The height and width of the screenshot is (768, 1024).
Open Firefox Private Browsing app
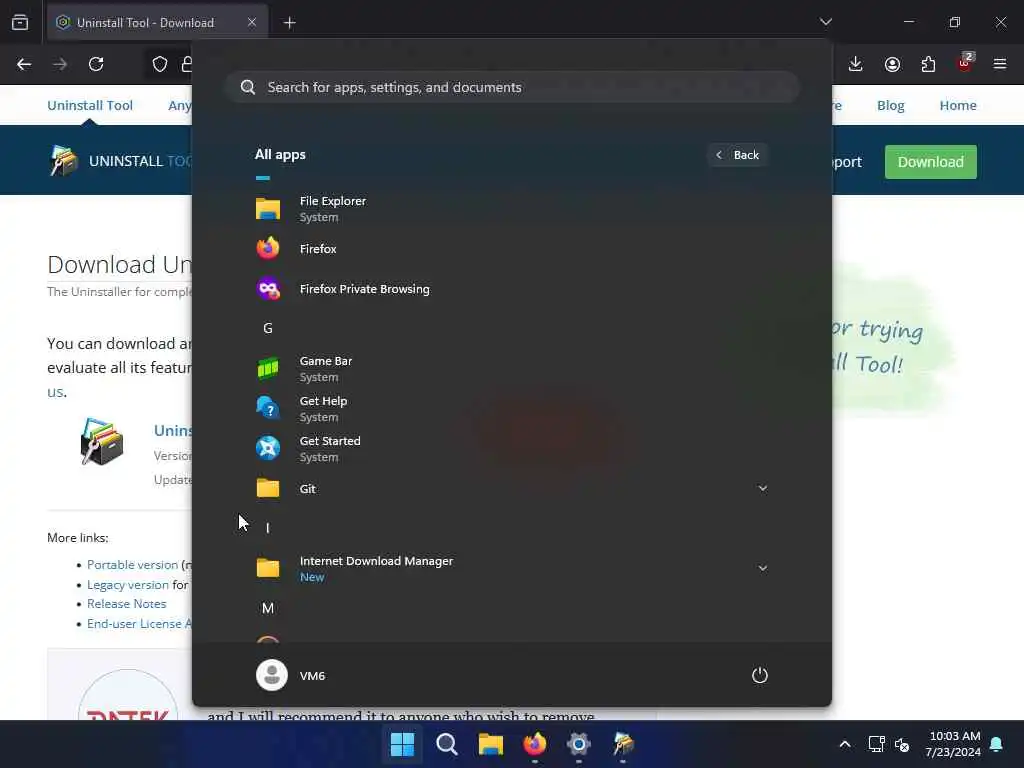(x=511, y=289)
